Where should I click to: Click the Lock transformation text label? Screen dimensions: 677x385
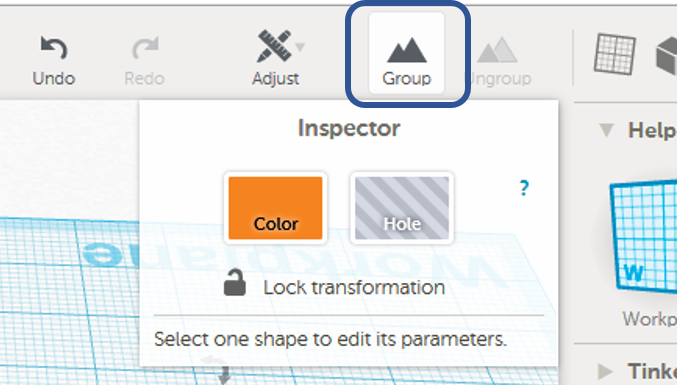pyautogui.click(x=354, y=287)
